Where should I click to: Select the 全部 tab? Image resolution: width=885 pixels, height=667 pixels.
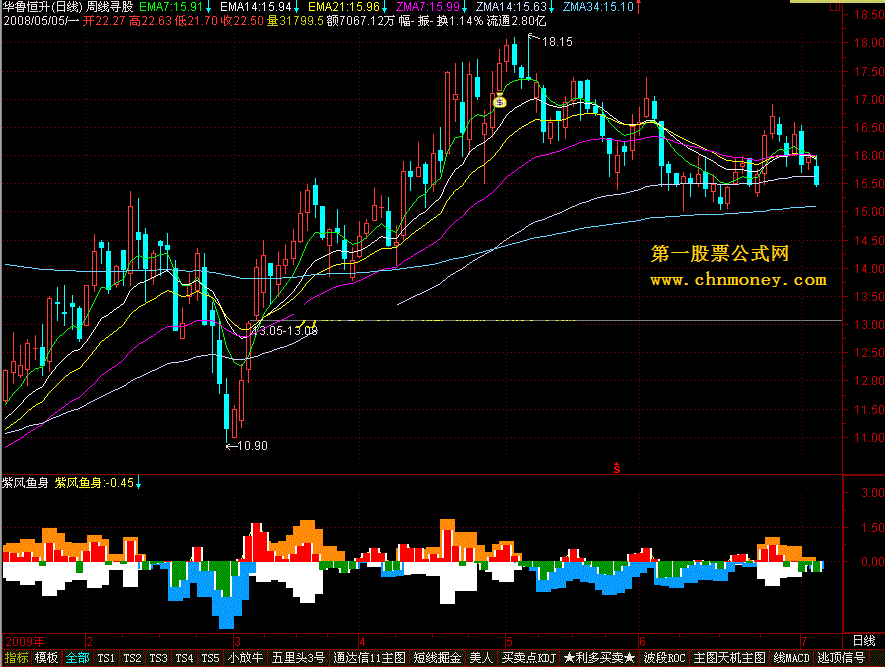tap(77, 658)
